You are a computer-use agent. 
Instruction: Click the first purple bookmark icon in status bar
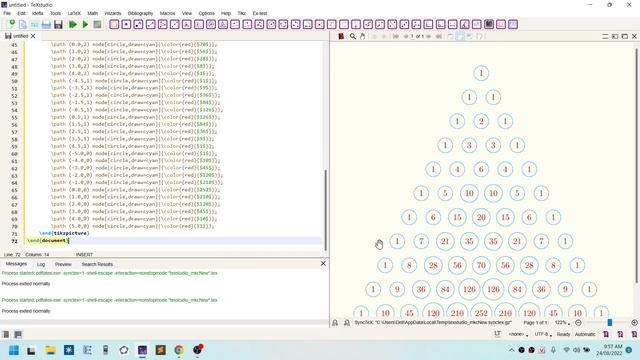[606, 334]
